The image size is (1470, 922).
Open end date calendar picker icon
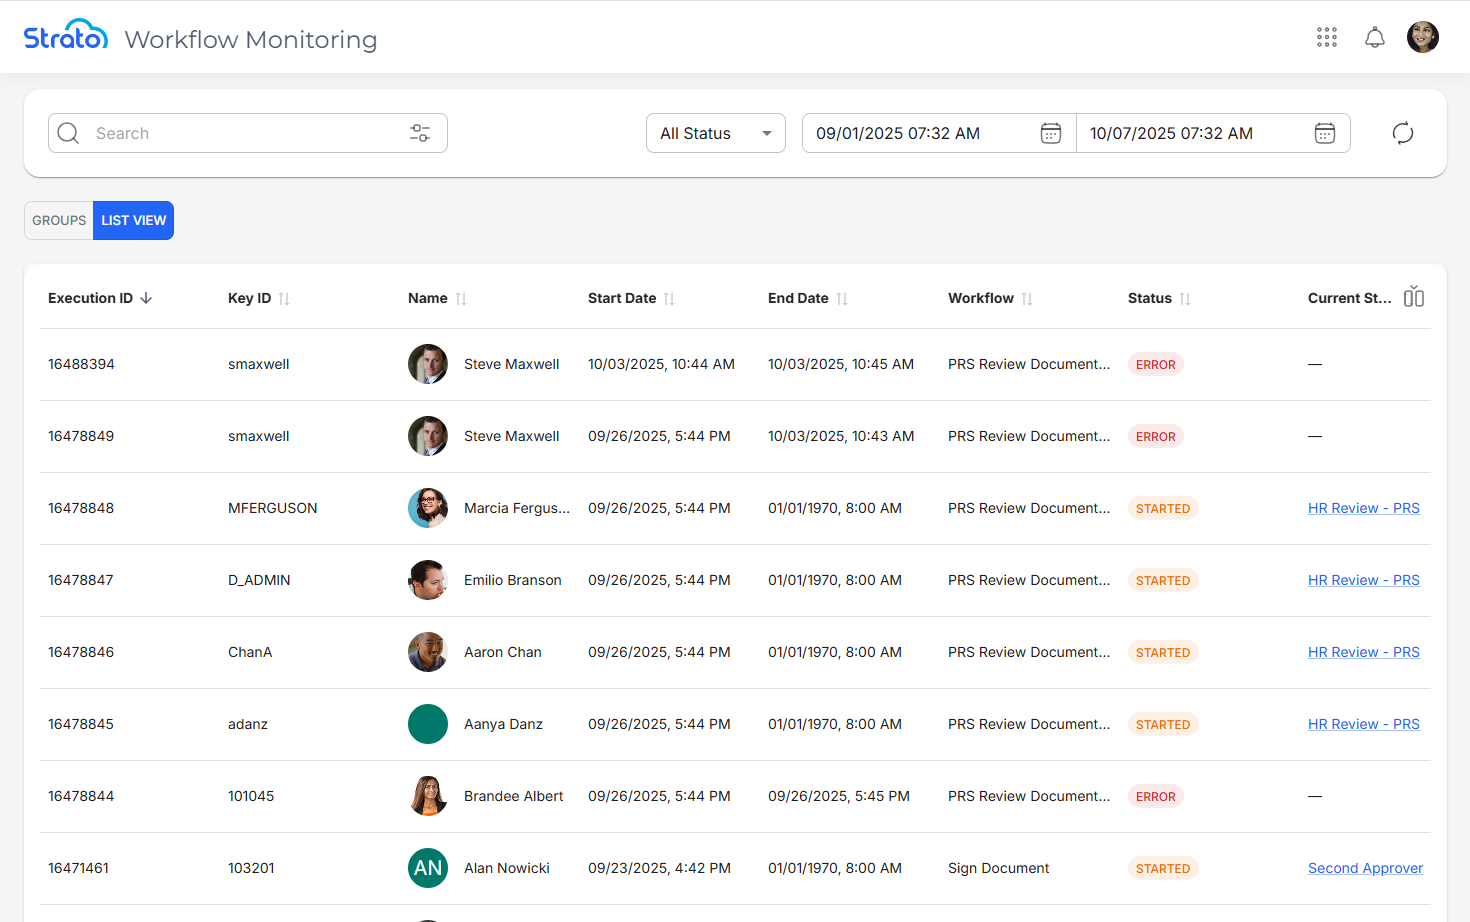1324,133
